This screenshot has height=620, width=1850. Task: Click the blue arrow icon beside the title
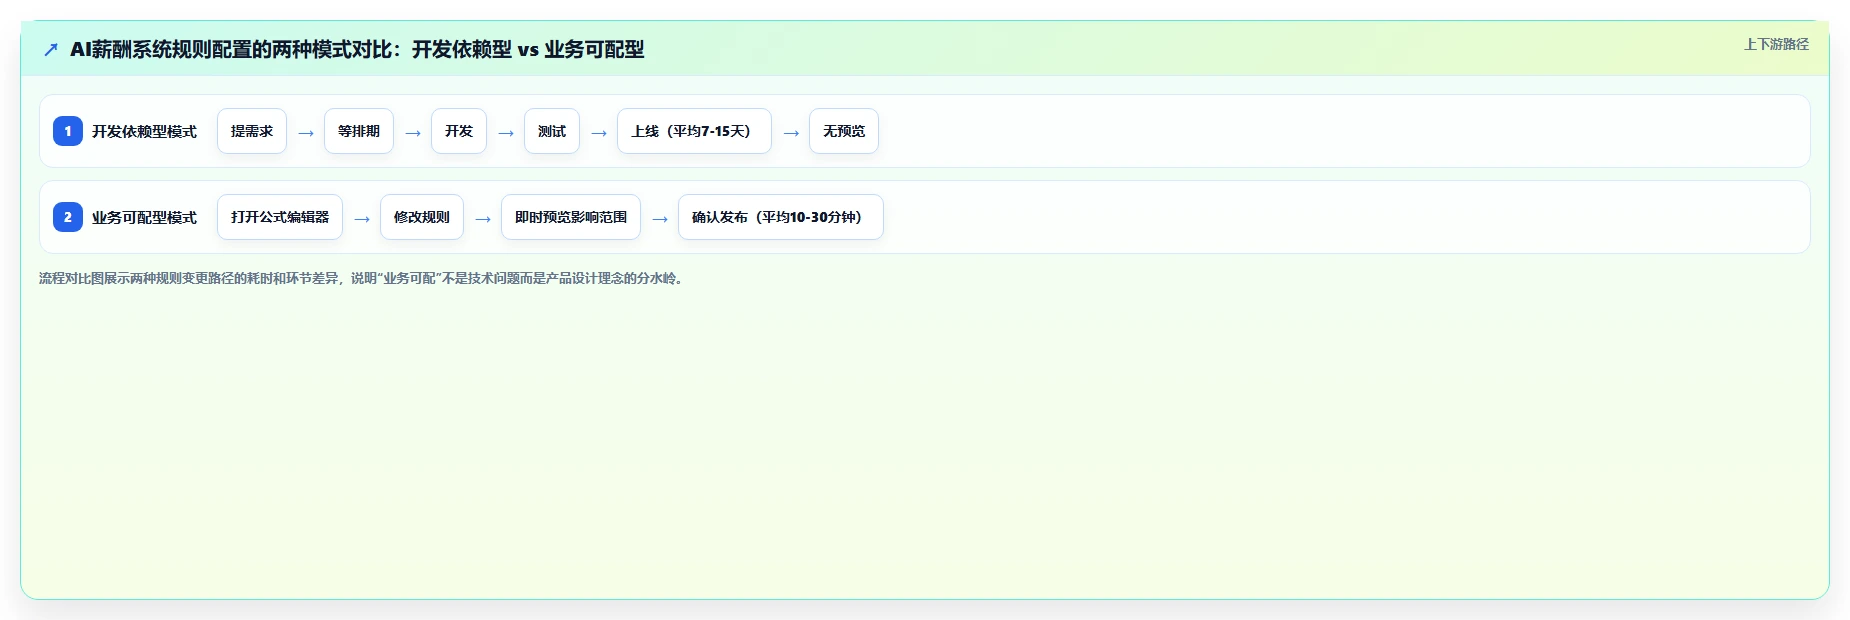click(51, 49)
